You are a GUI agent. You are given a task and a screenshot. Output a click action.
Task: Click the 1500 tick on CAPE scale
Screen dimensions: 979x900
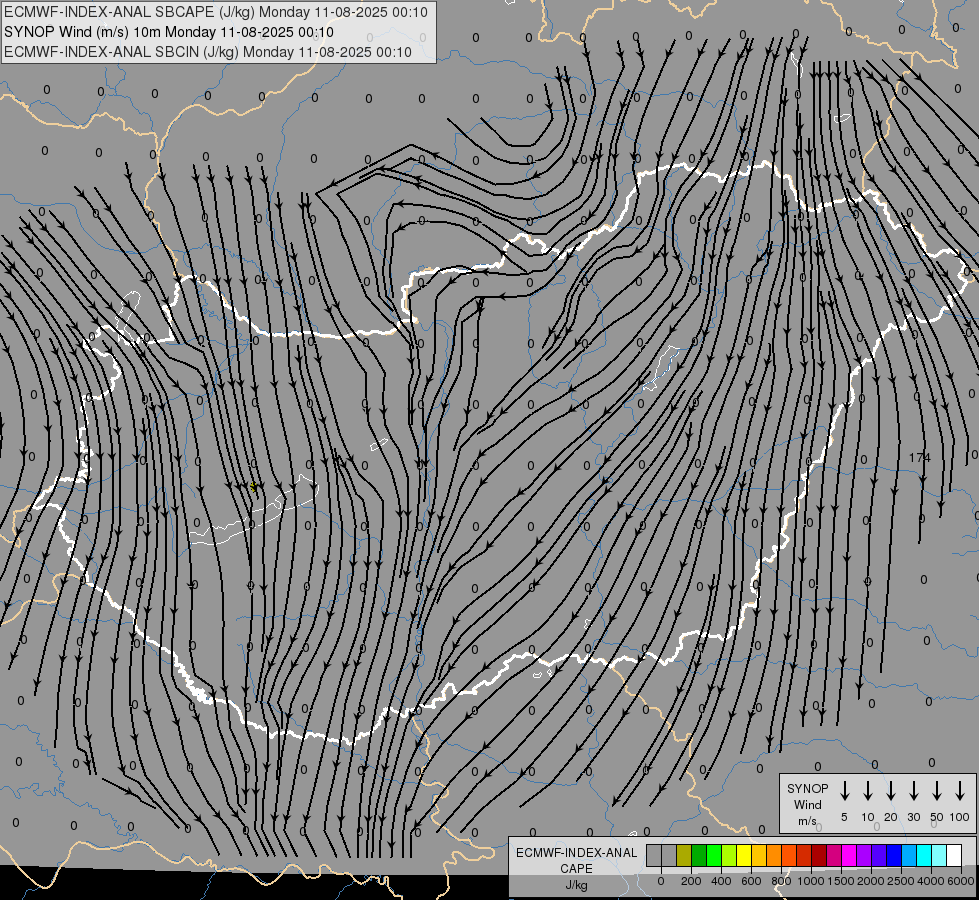[x=841, y=881]
